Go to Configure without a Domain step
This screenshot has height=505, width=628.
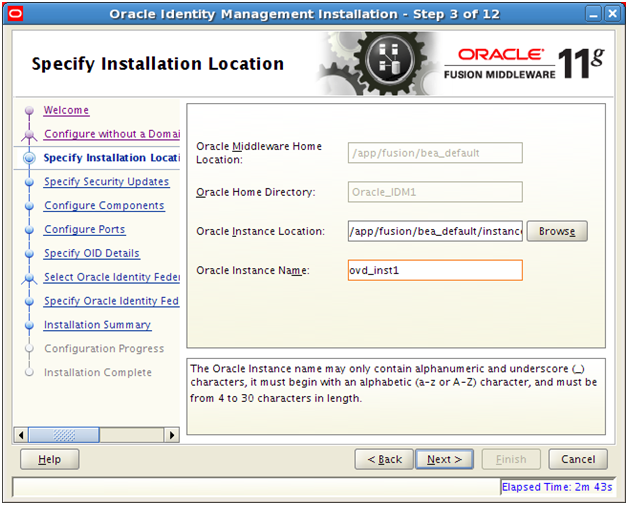[112, 134]
